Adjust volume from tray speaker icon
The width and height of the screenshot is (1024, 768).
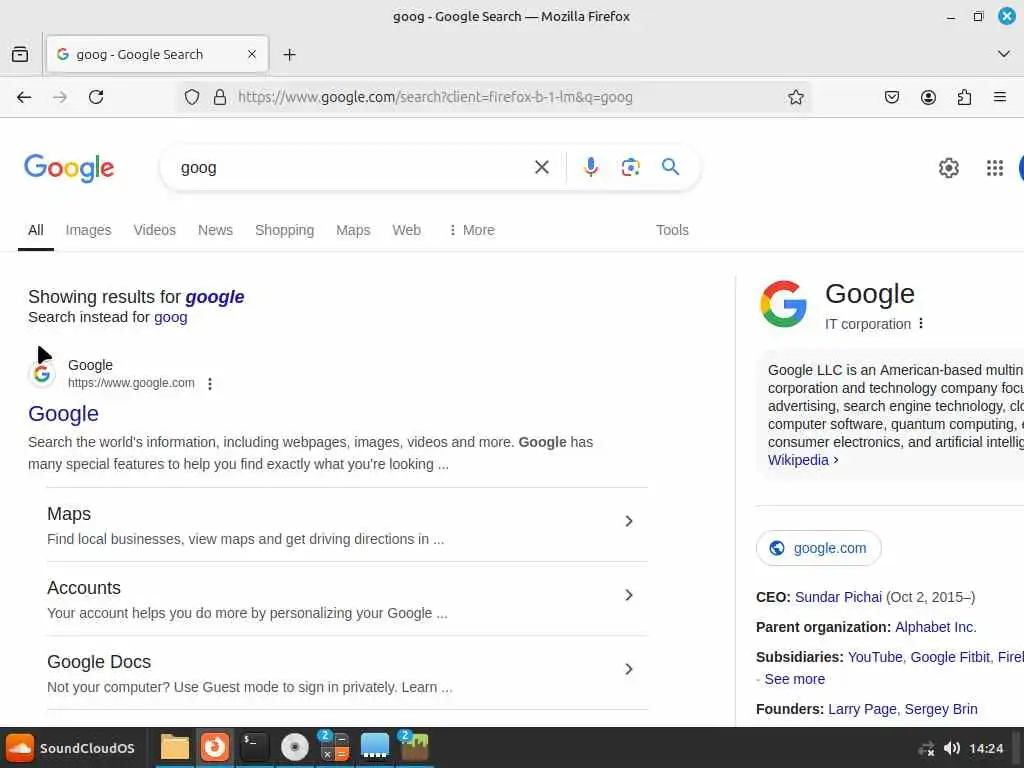pos(952,748)
